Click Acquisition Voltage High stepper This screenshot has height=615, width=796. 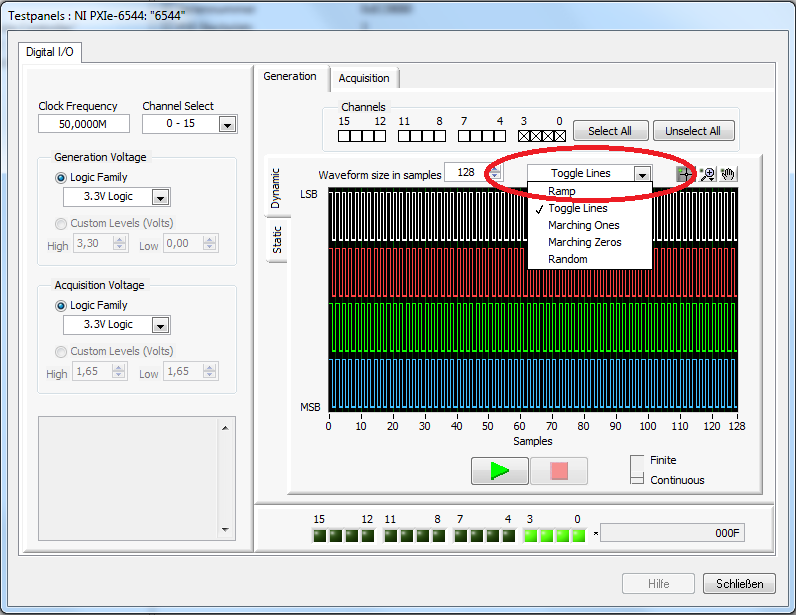119,371
